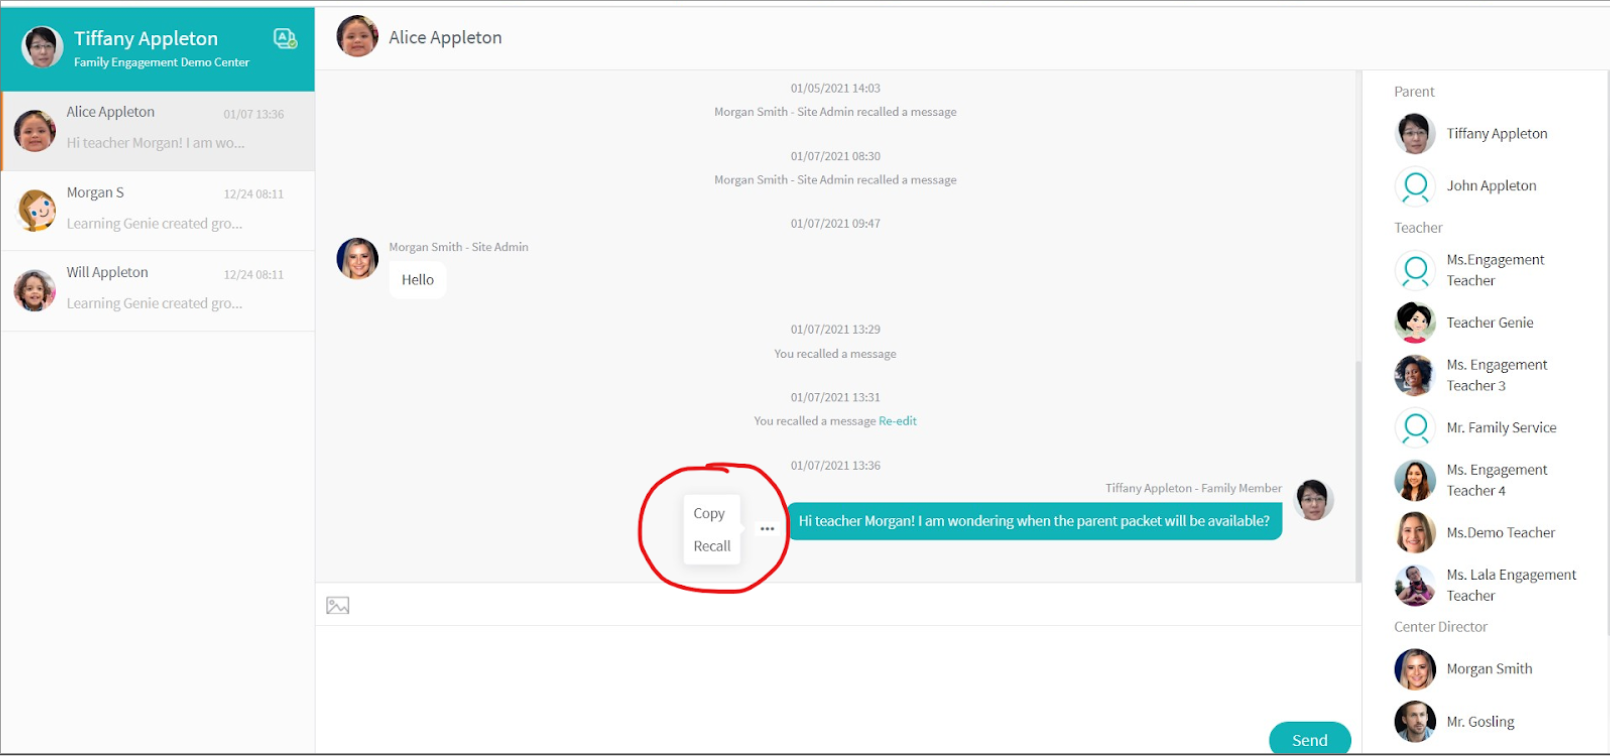This screenshot has height=756, width=1610.
Task: Click the translate icon in teal header
Action: coord(285,39)
